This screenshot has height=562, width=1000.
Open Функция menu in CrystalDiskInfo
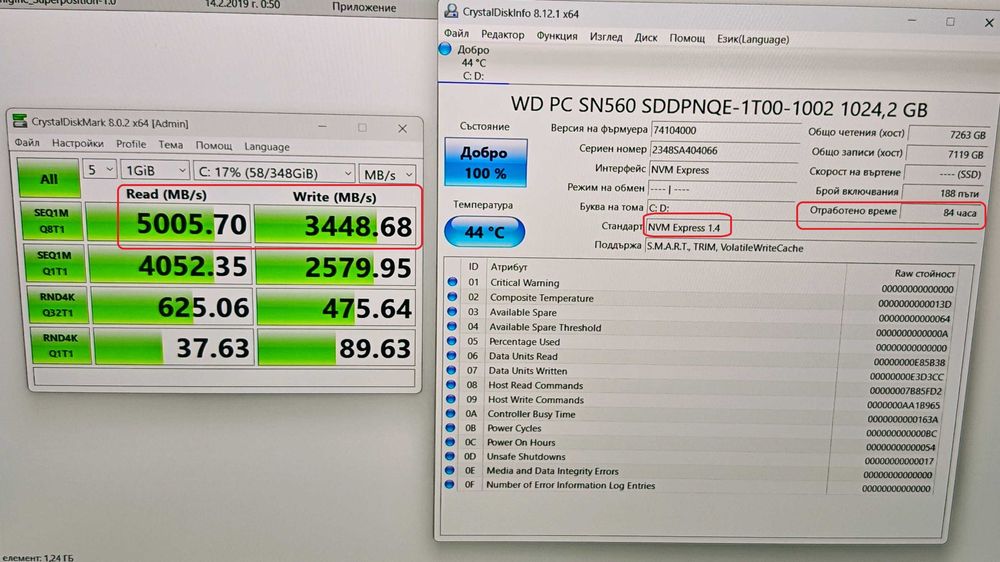(x=557, y=36)
